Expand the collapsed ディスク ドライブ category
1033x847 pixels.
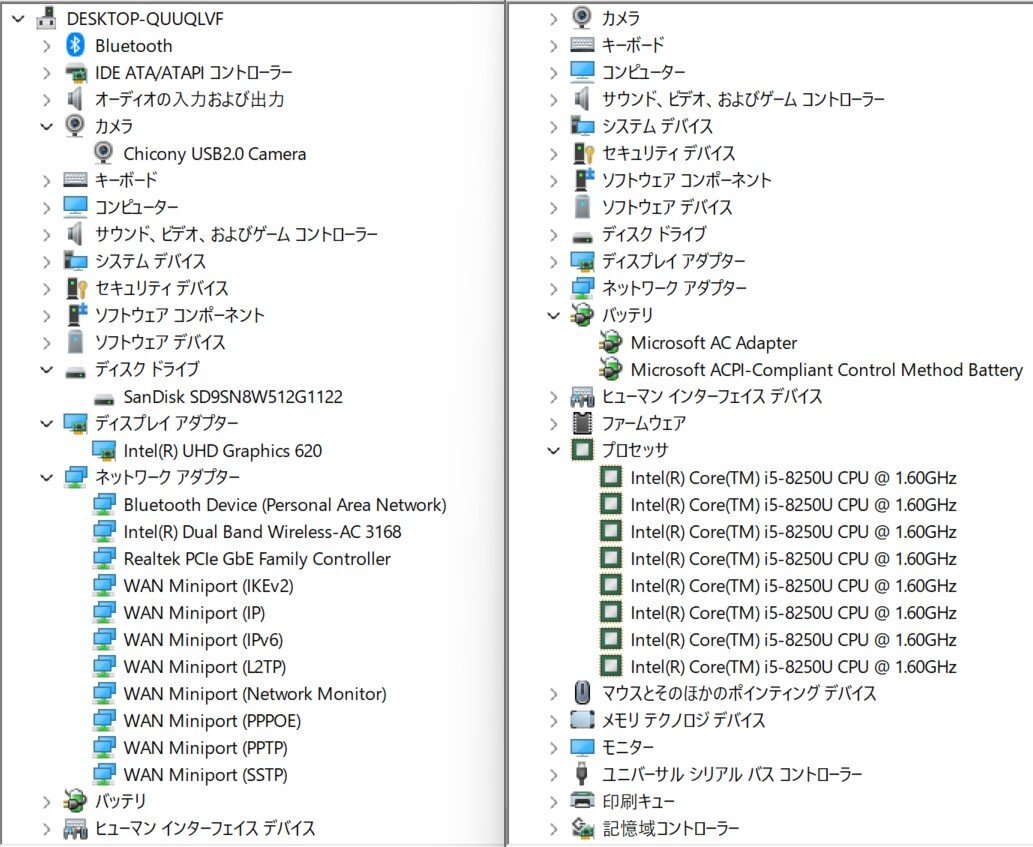pyautogui.click(x=554, y=235)
